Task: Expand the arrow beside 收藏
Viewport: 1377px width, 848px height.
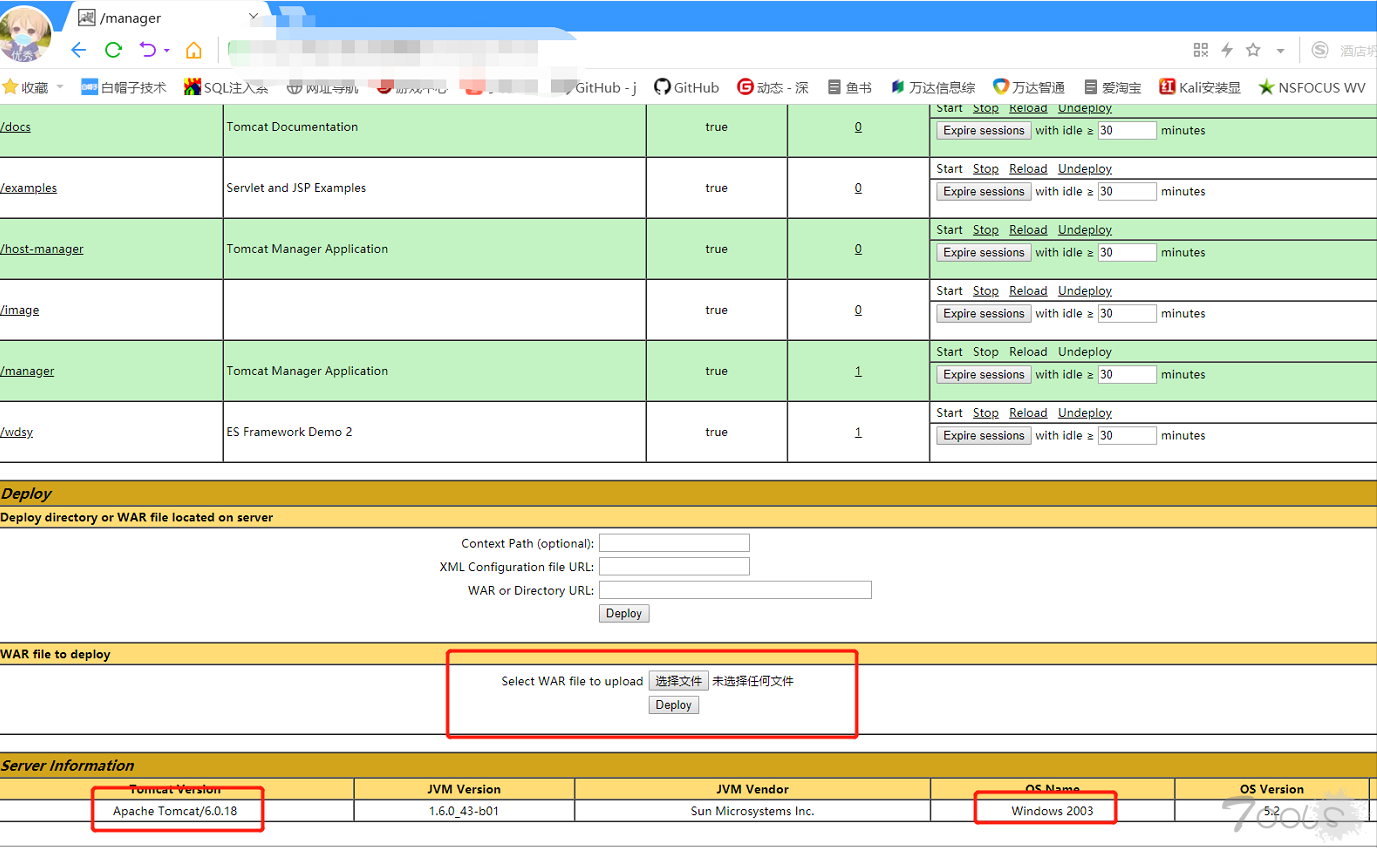Action: click(59, 88)
